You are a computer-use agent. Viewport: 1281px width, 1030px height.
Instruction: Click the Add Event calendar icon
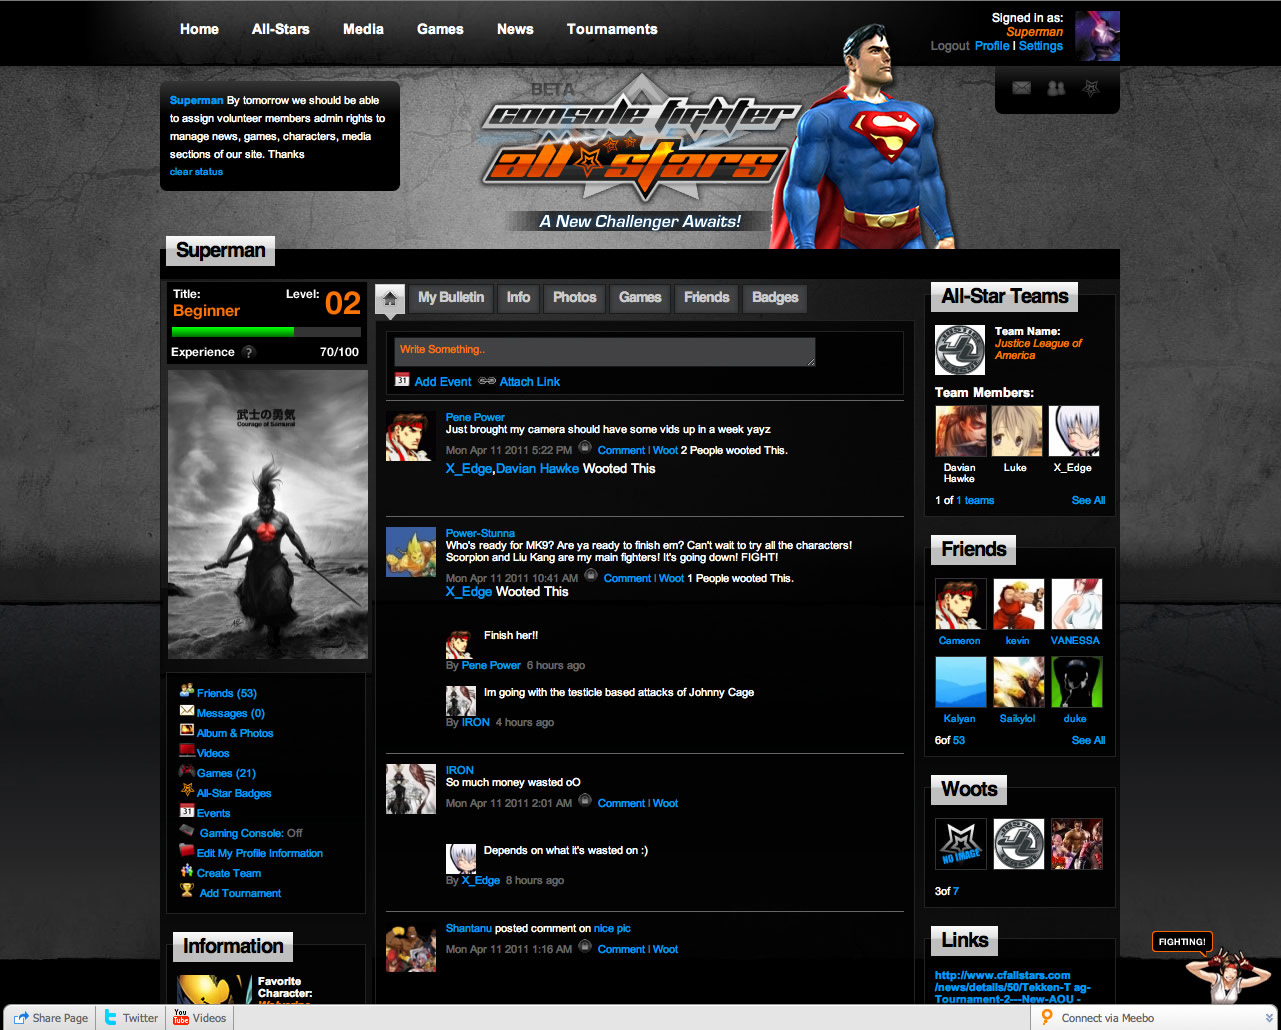tap(402, 380)
